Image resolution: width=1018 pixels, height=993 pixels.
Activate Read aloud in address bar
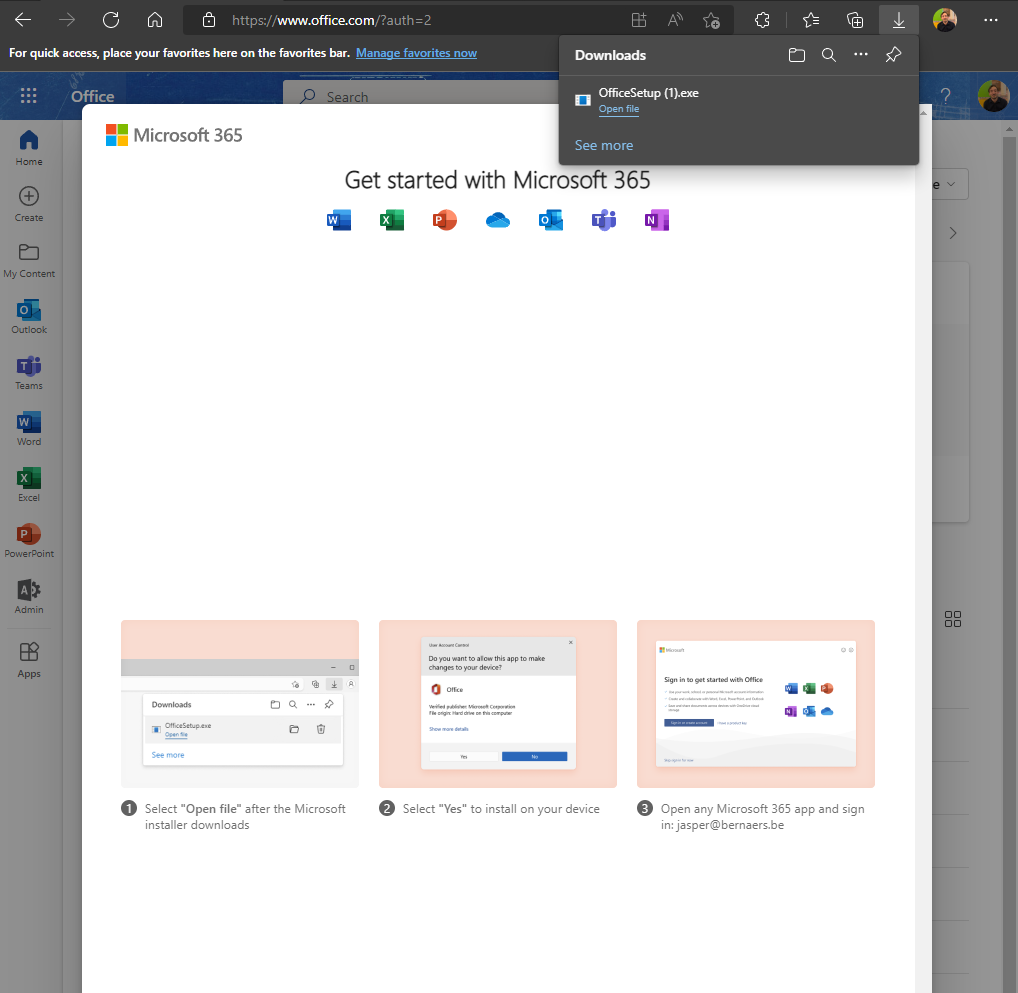[x=675, y=20]
